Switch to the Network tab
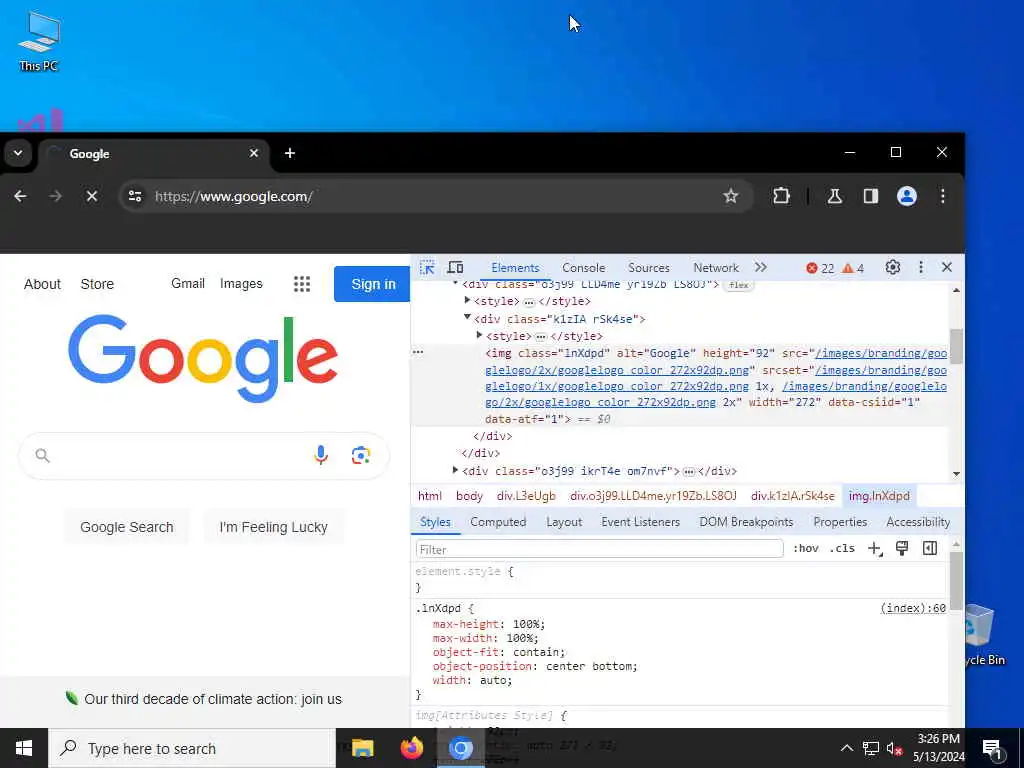 [x=716, y=268]
